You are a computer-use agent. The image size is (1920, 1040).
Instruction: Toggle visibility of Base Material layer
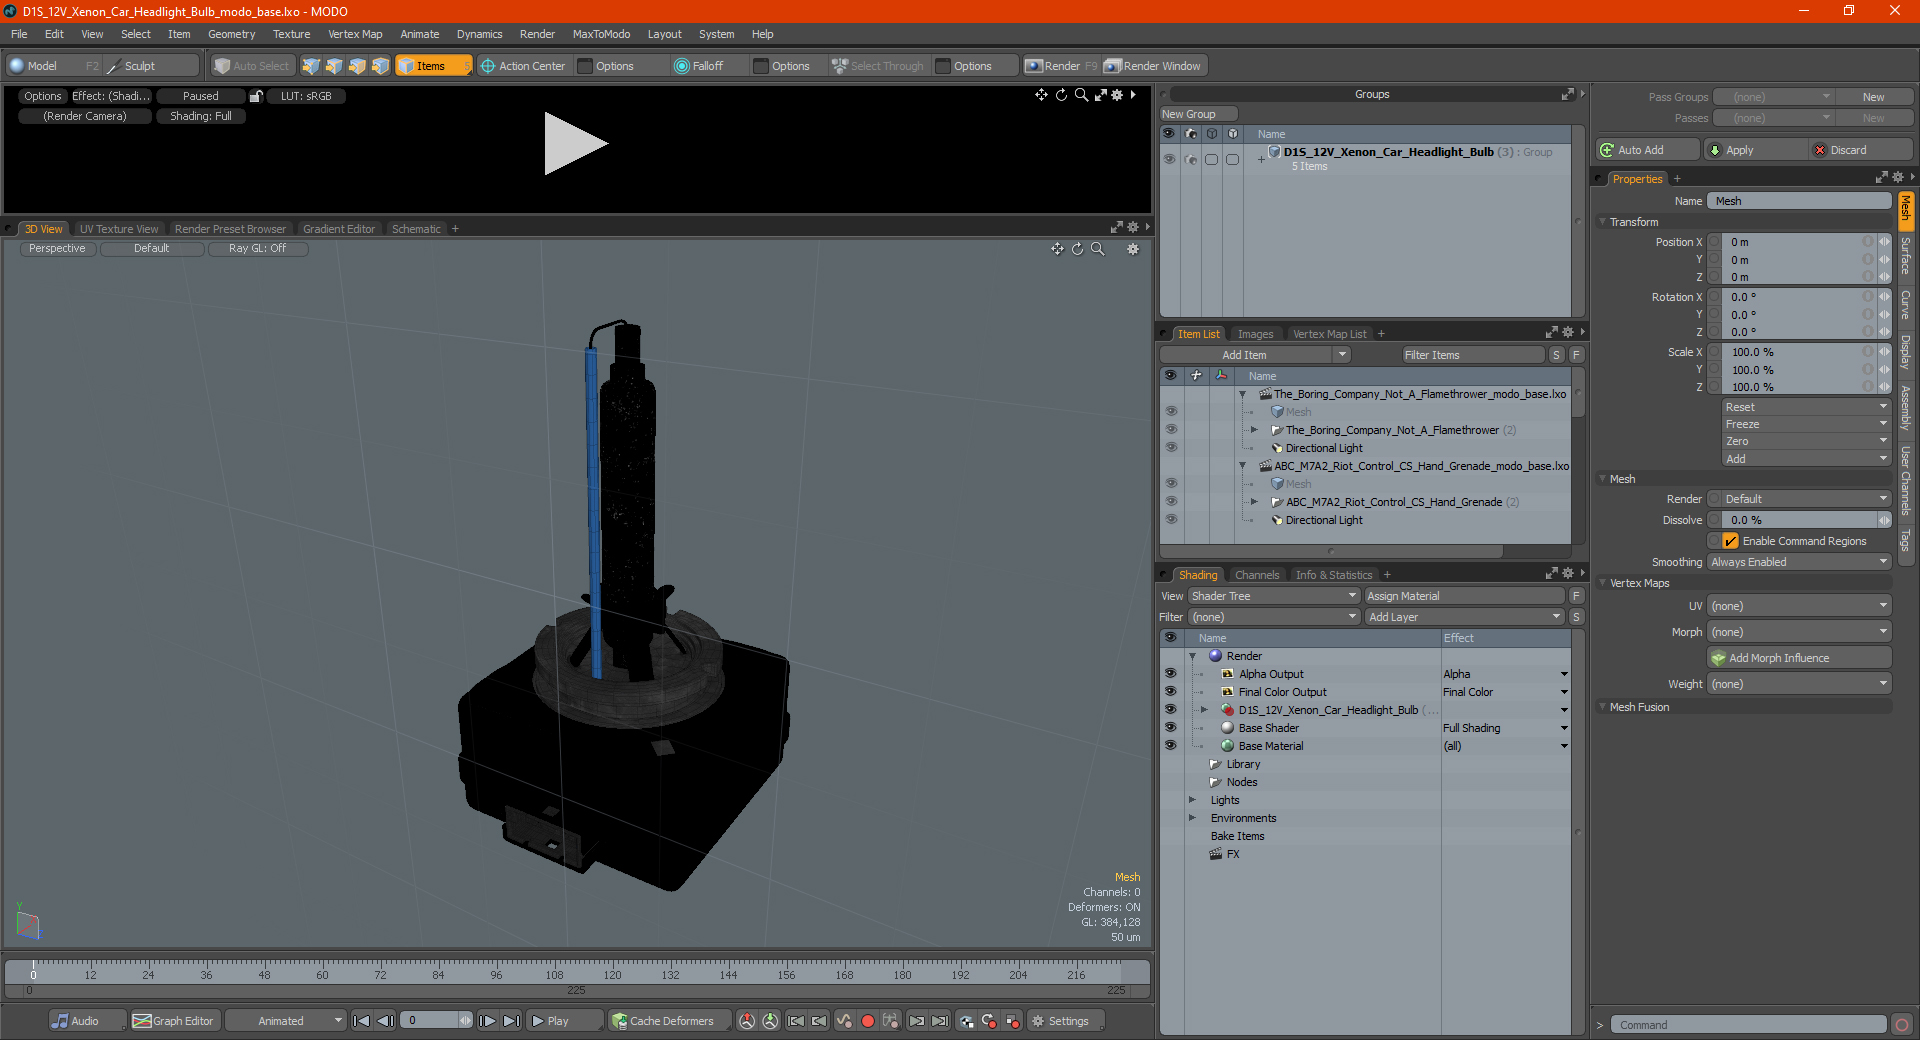coord(1170,746)
